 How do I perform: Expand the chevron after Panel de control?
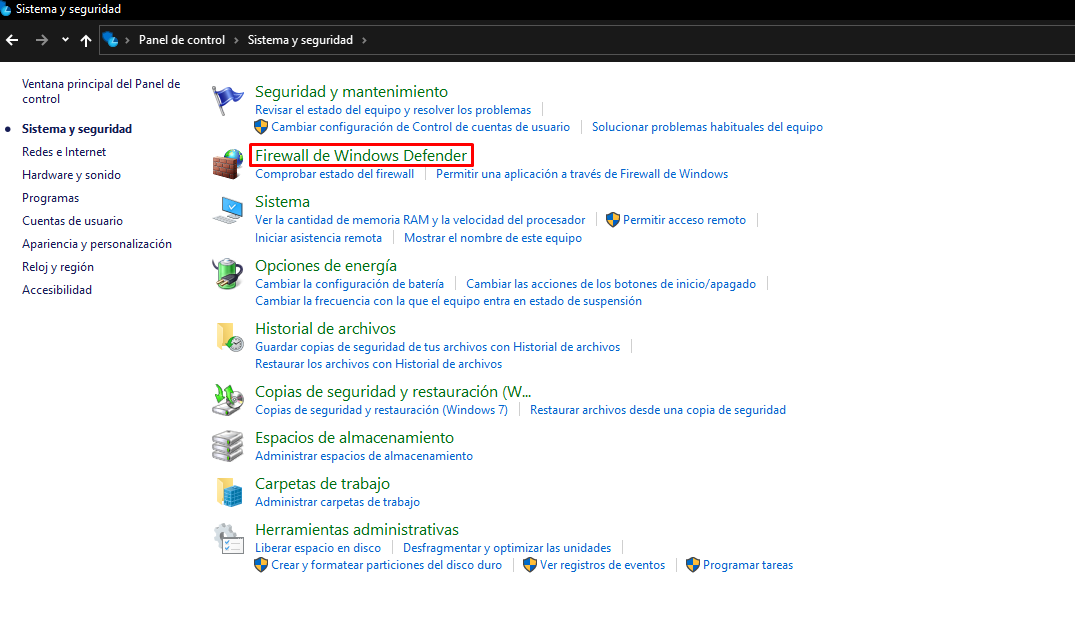click(x=237, y=40)
